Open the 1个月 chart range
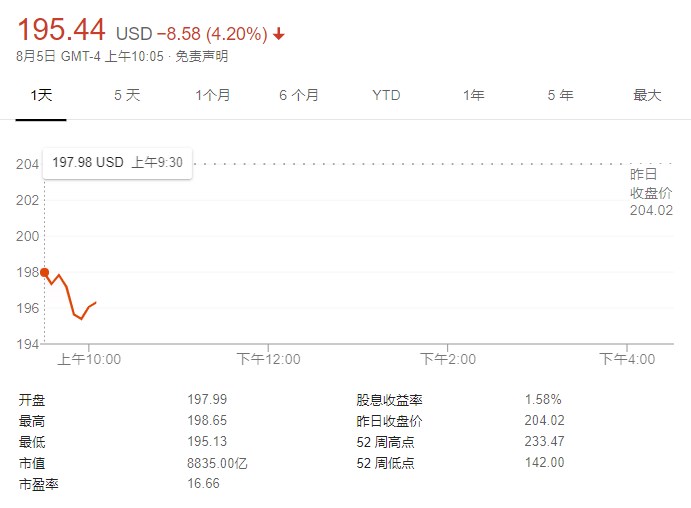This screenshot has width=691, height=508. [212, 96]
